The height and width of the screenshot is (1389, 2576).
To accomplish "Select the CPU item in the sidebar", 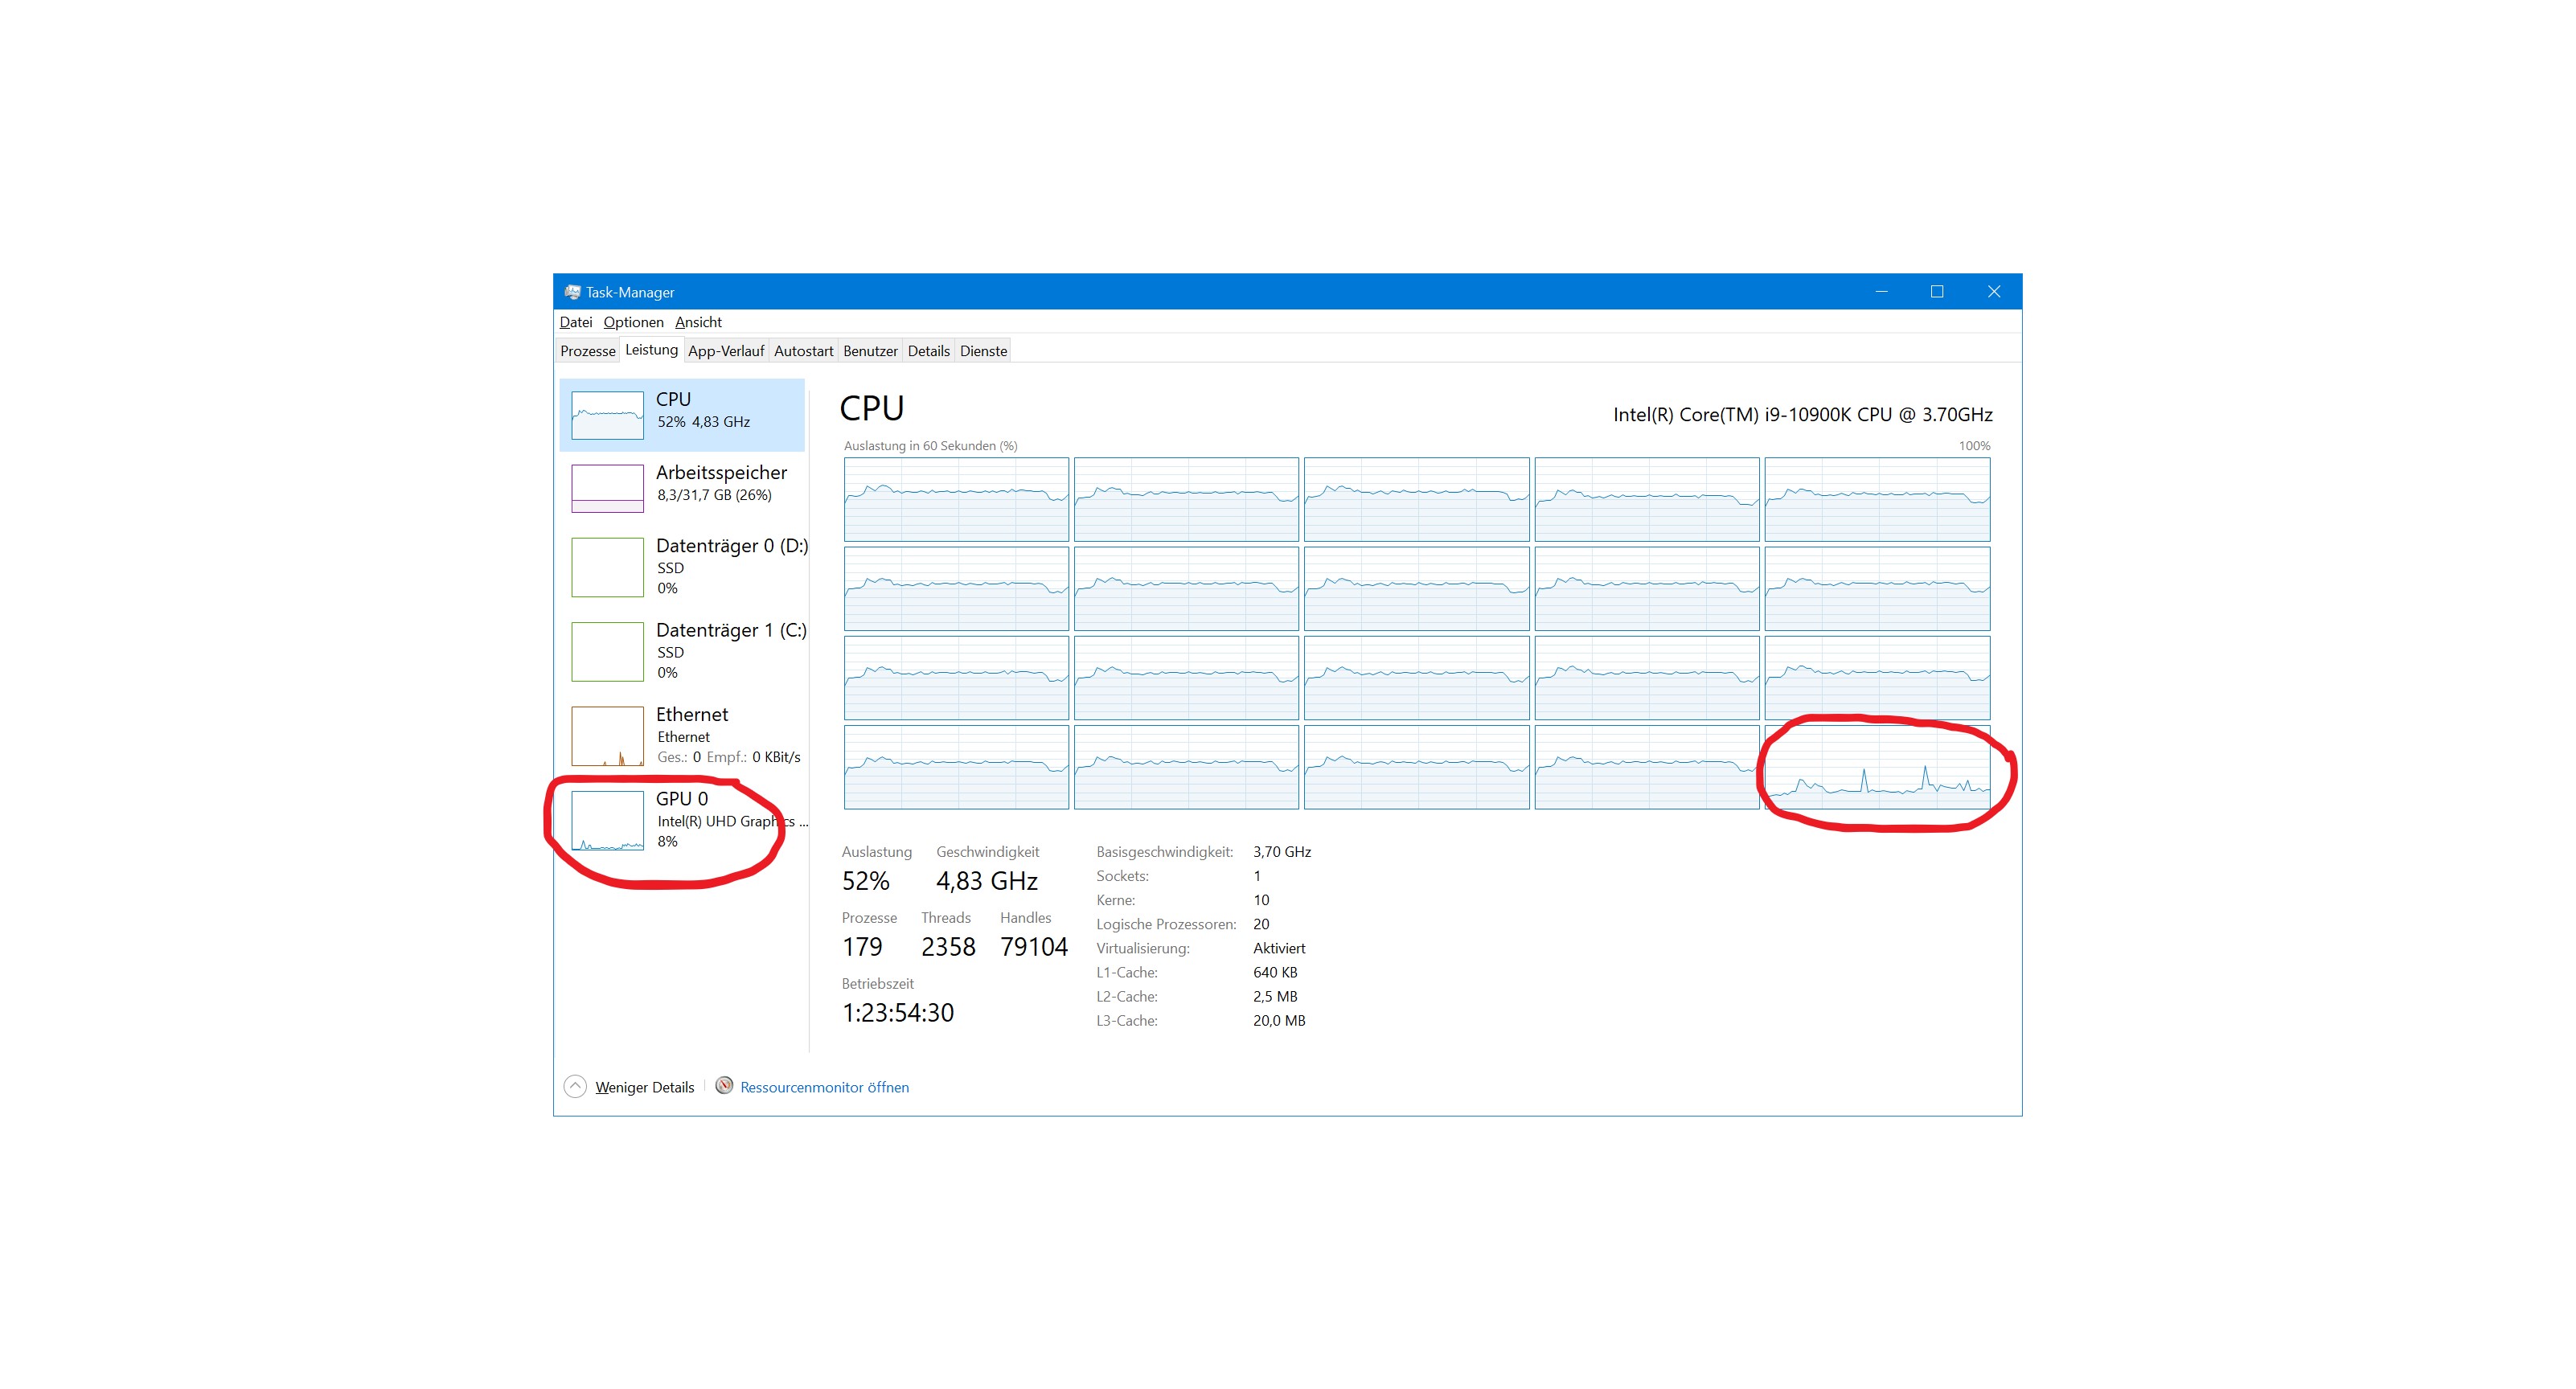I will tap(682, 415).
